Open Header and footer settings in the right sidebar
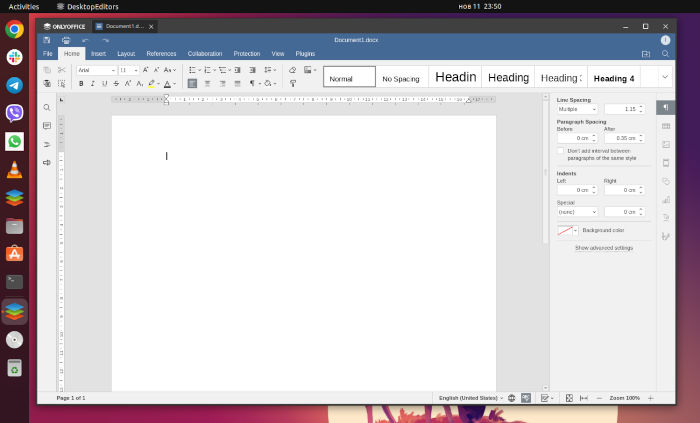This screenshot has width=700, height=423. (666, 163)
